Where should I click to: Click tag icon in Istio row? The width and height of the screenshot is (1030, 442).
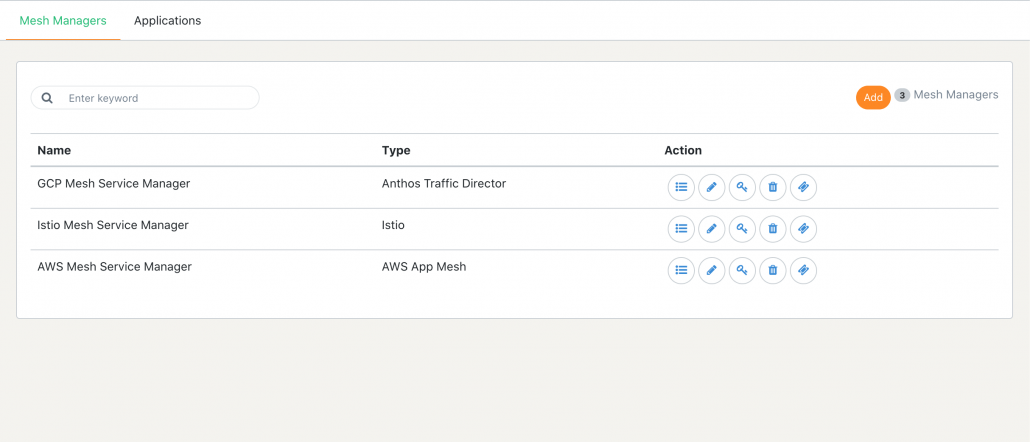(x=803, y=229)
